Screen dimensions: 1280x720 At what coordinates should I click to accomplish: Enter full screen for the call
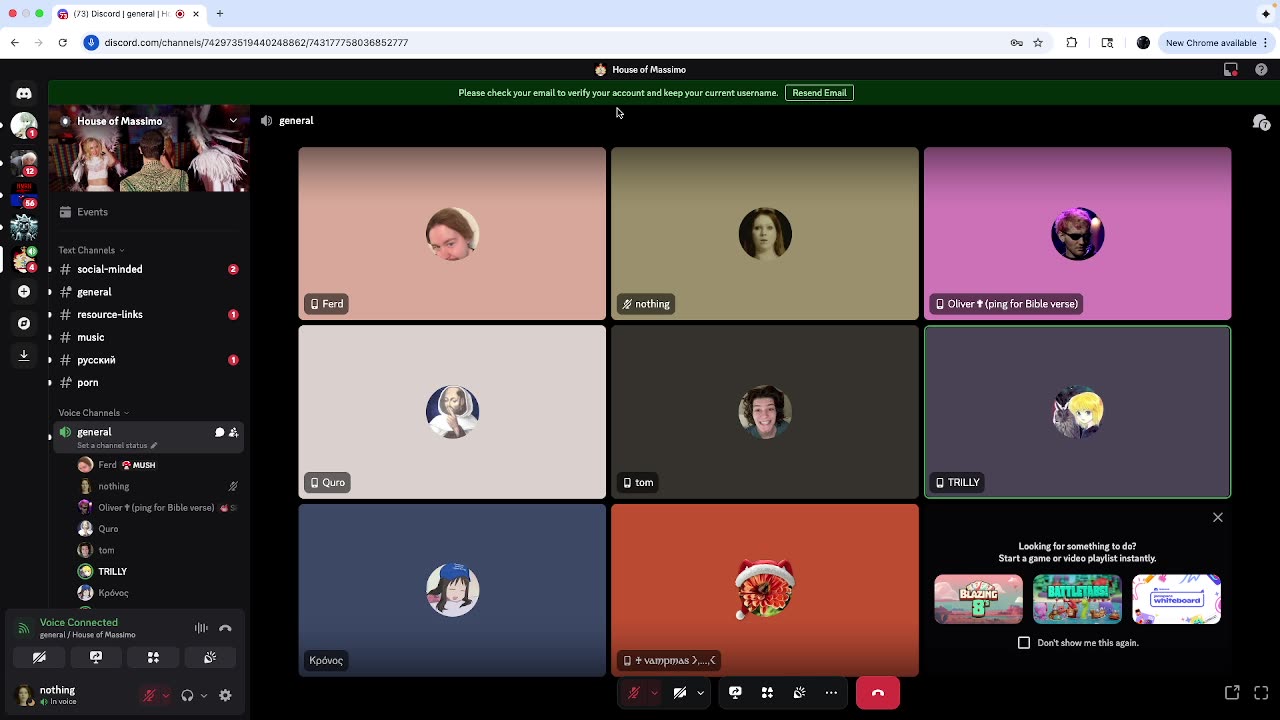pos(1261,692)
